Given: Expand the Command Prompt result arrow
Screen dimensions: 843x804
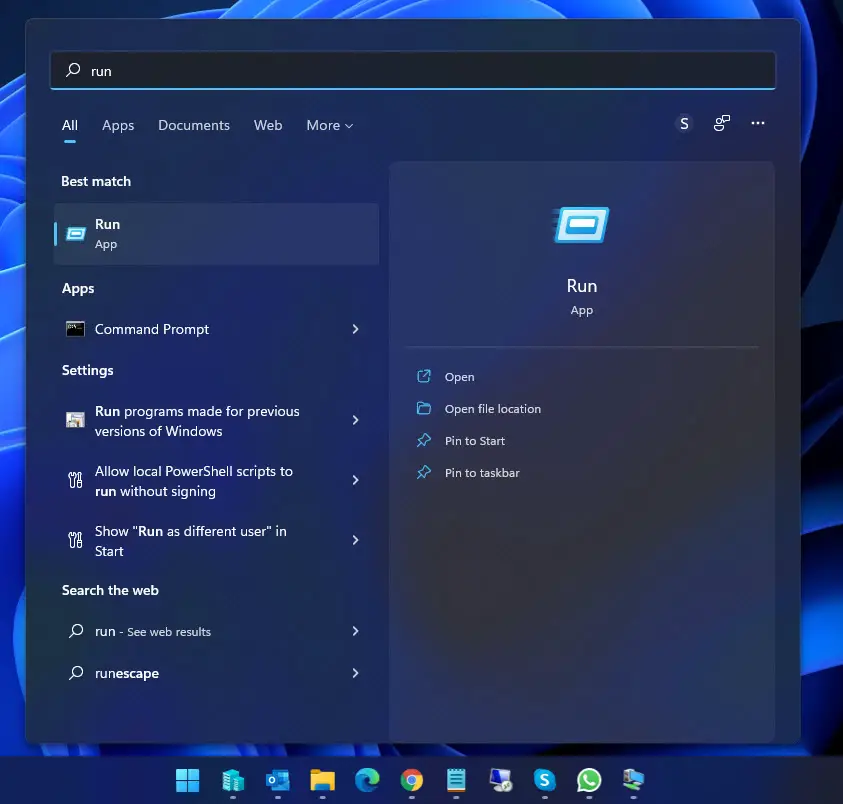Looking at the screenshot, I should [355, 329].
